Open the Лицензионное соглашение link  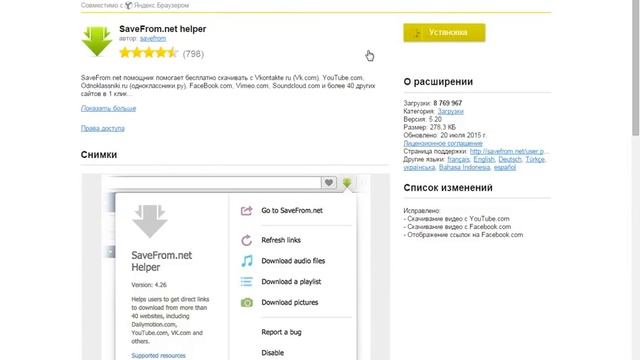click(x=443, y=143)
